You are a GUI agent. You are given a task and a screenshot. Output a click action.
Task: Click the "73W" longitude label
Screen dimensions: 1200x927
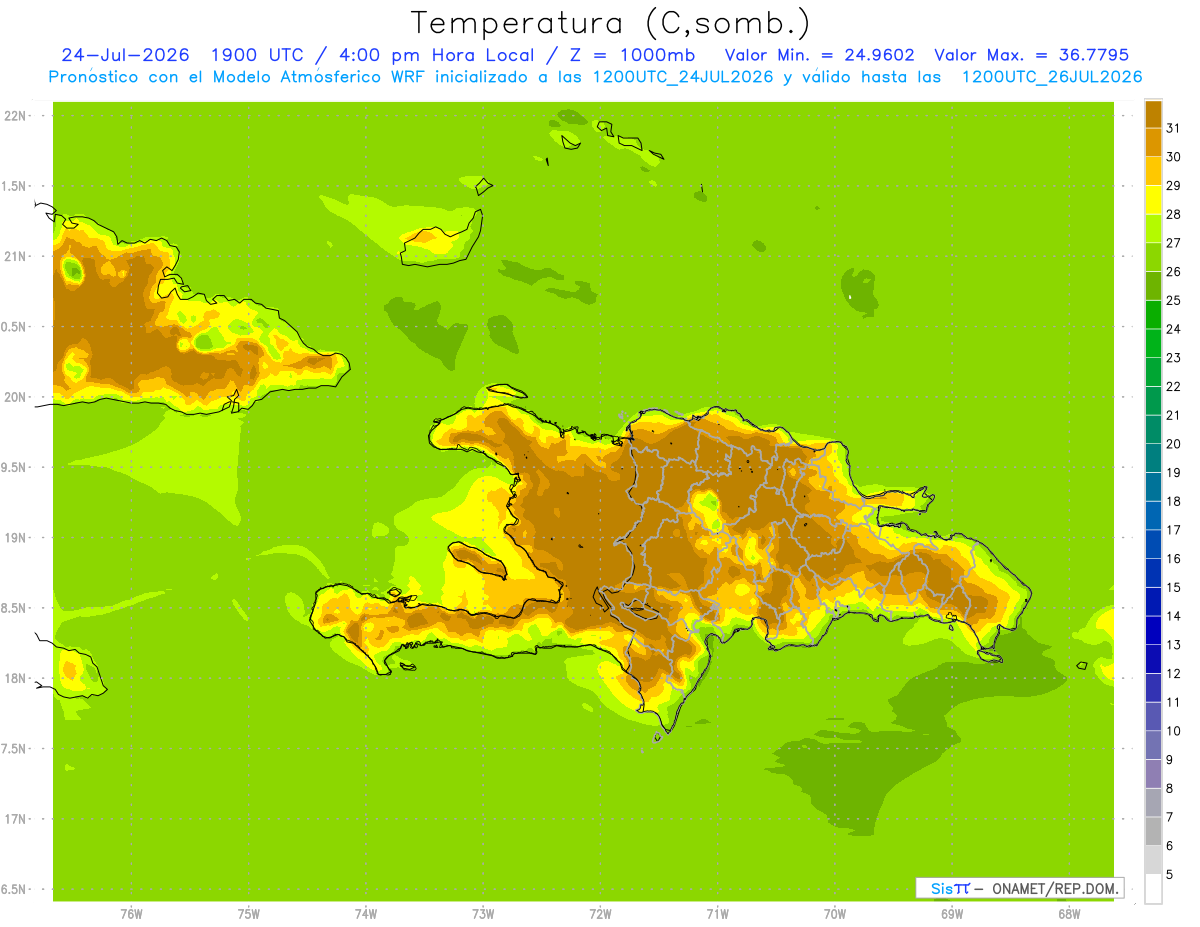(x=483, y=914)
